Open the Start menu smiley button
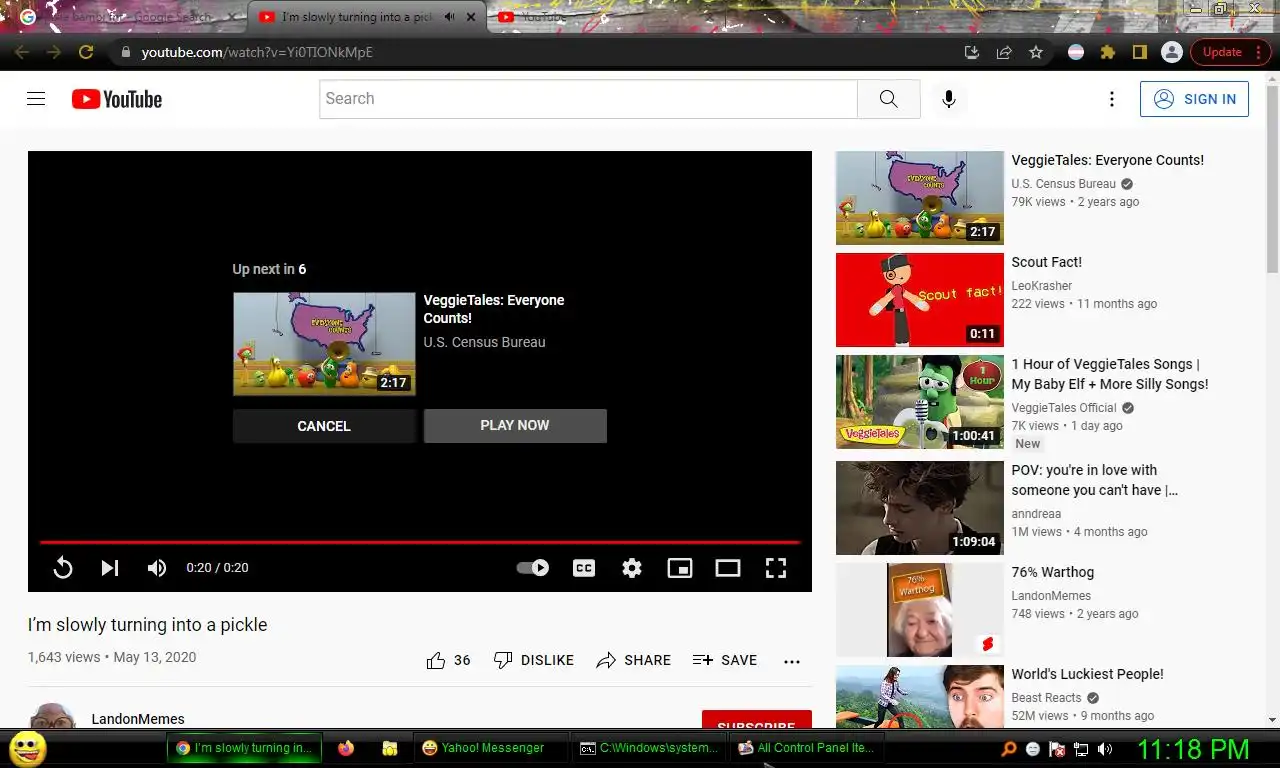 click(28, 748)
